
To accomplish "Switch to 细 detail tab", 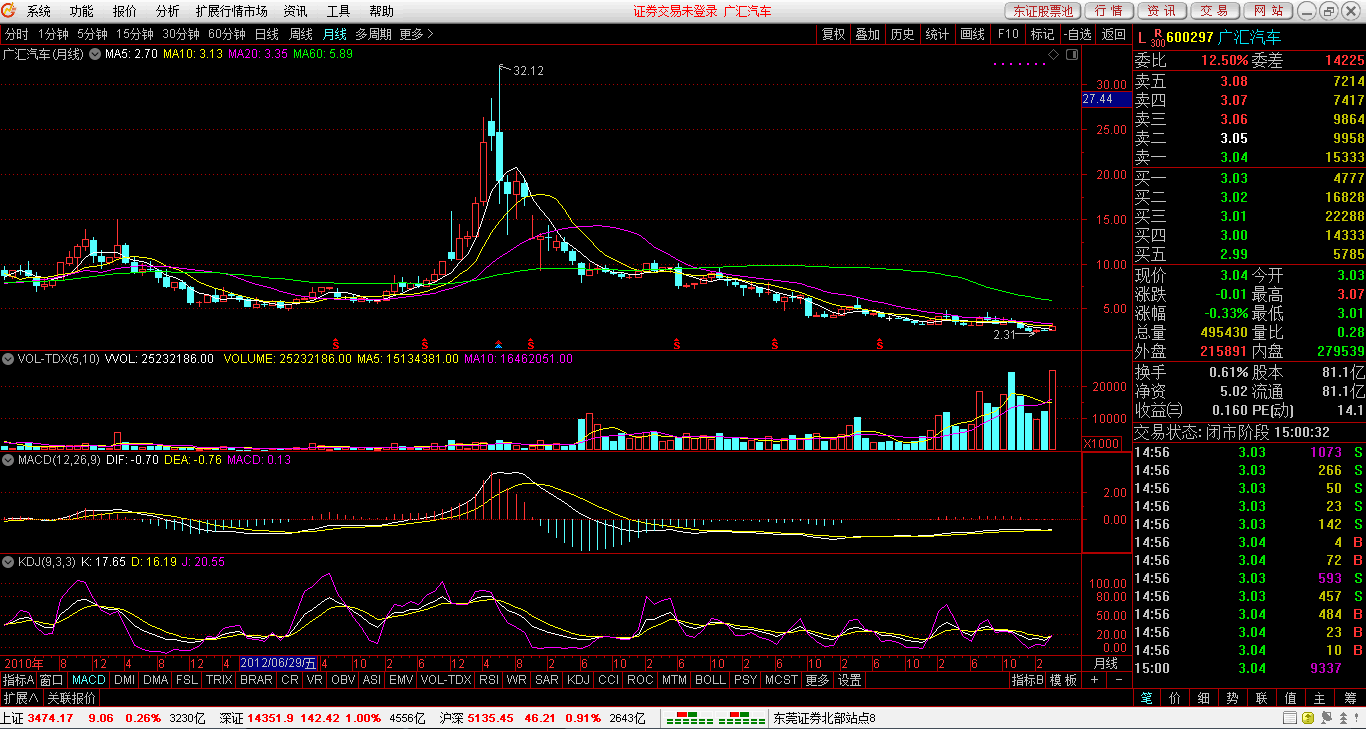I will [1205, 698].
